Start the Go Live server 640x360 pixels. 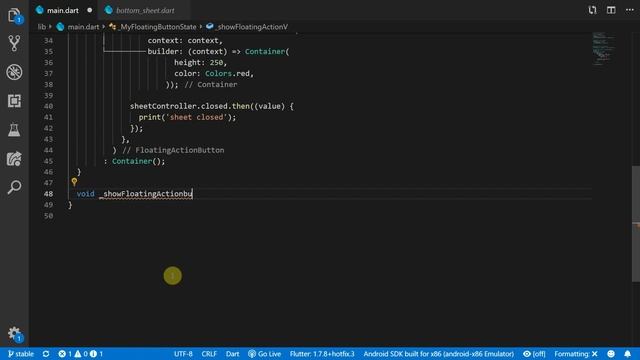(x=264, y=354)
